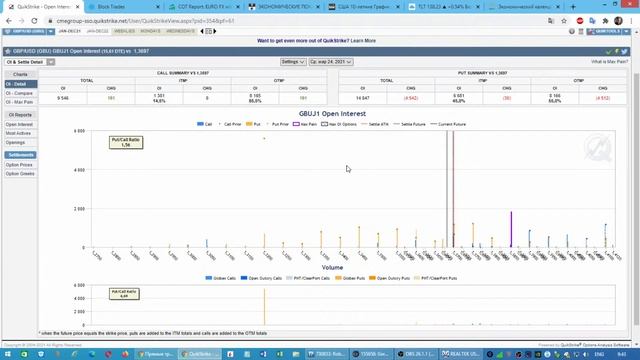Open the OBS taskbar window
640x360 pixels.
pos(417,354)
